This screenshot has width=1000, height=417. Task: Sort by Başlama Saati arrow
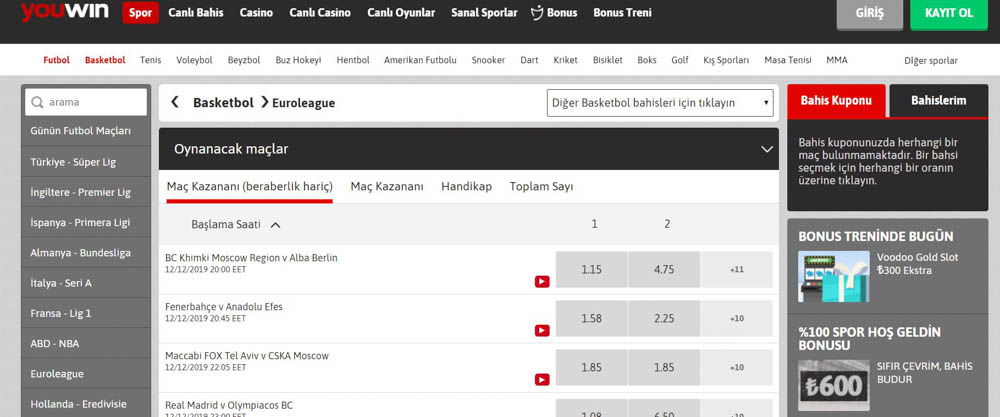coord(275,224)
